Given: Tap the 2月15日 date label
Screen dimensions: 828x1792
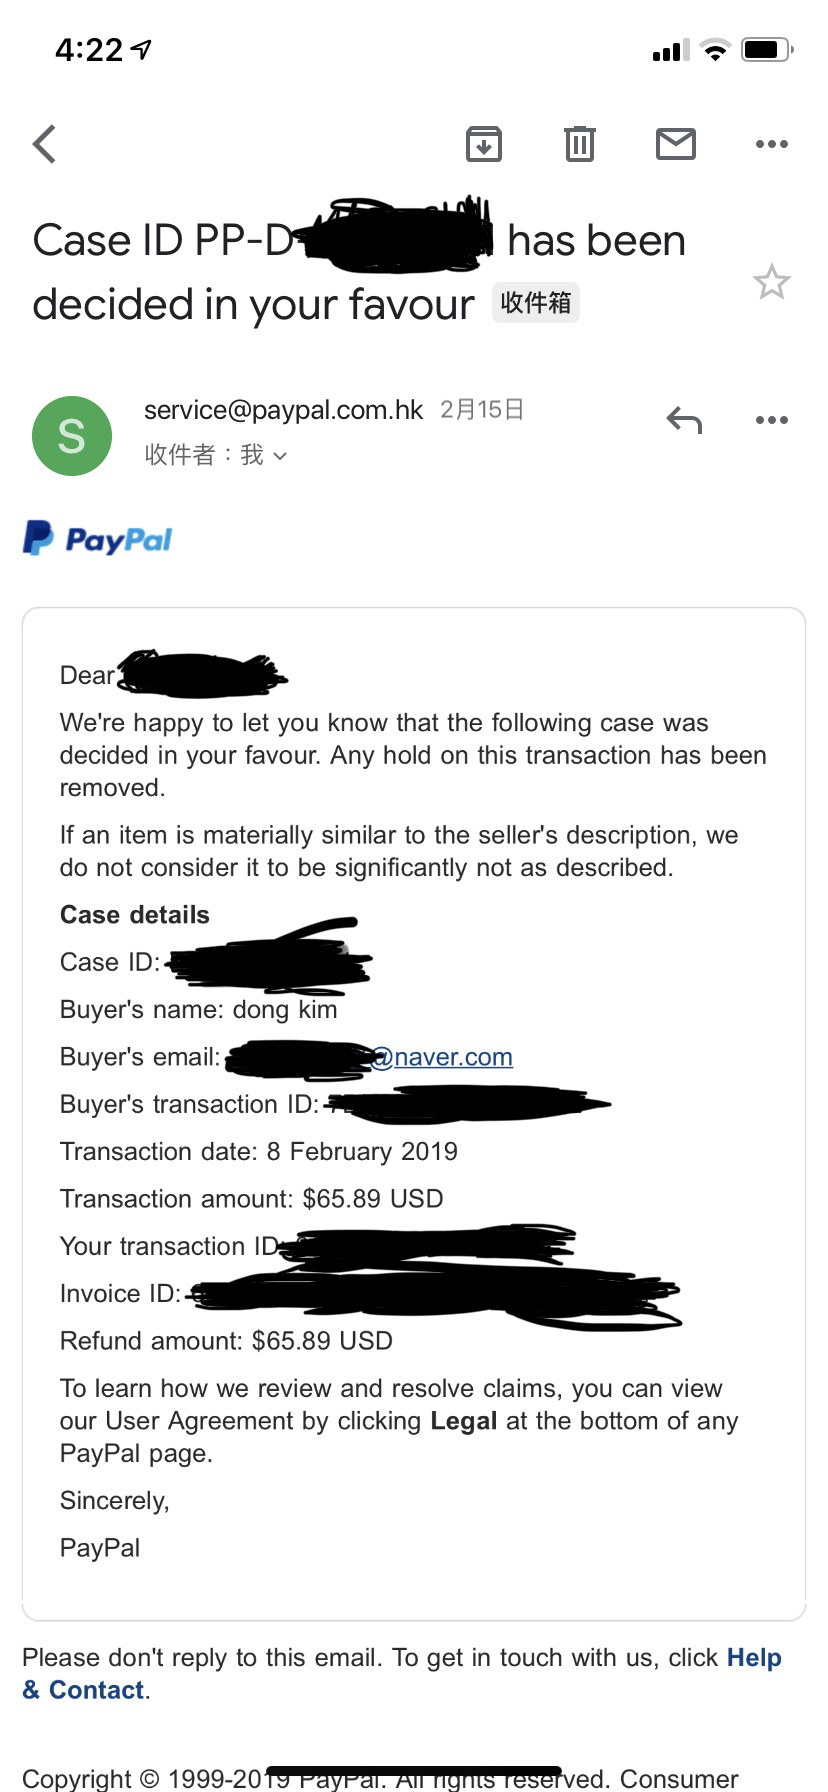Looking at the screenshot, I should pos(482,410).
